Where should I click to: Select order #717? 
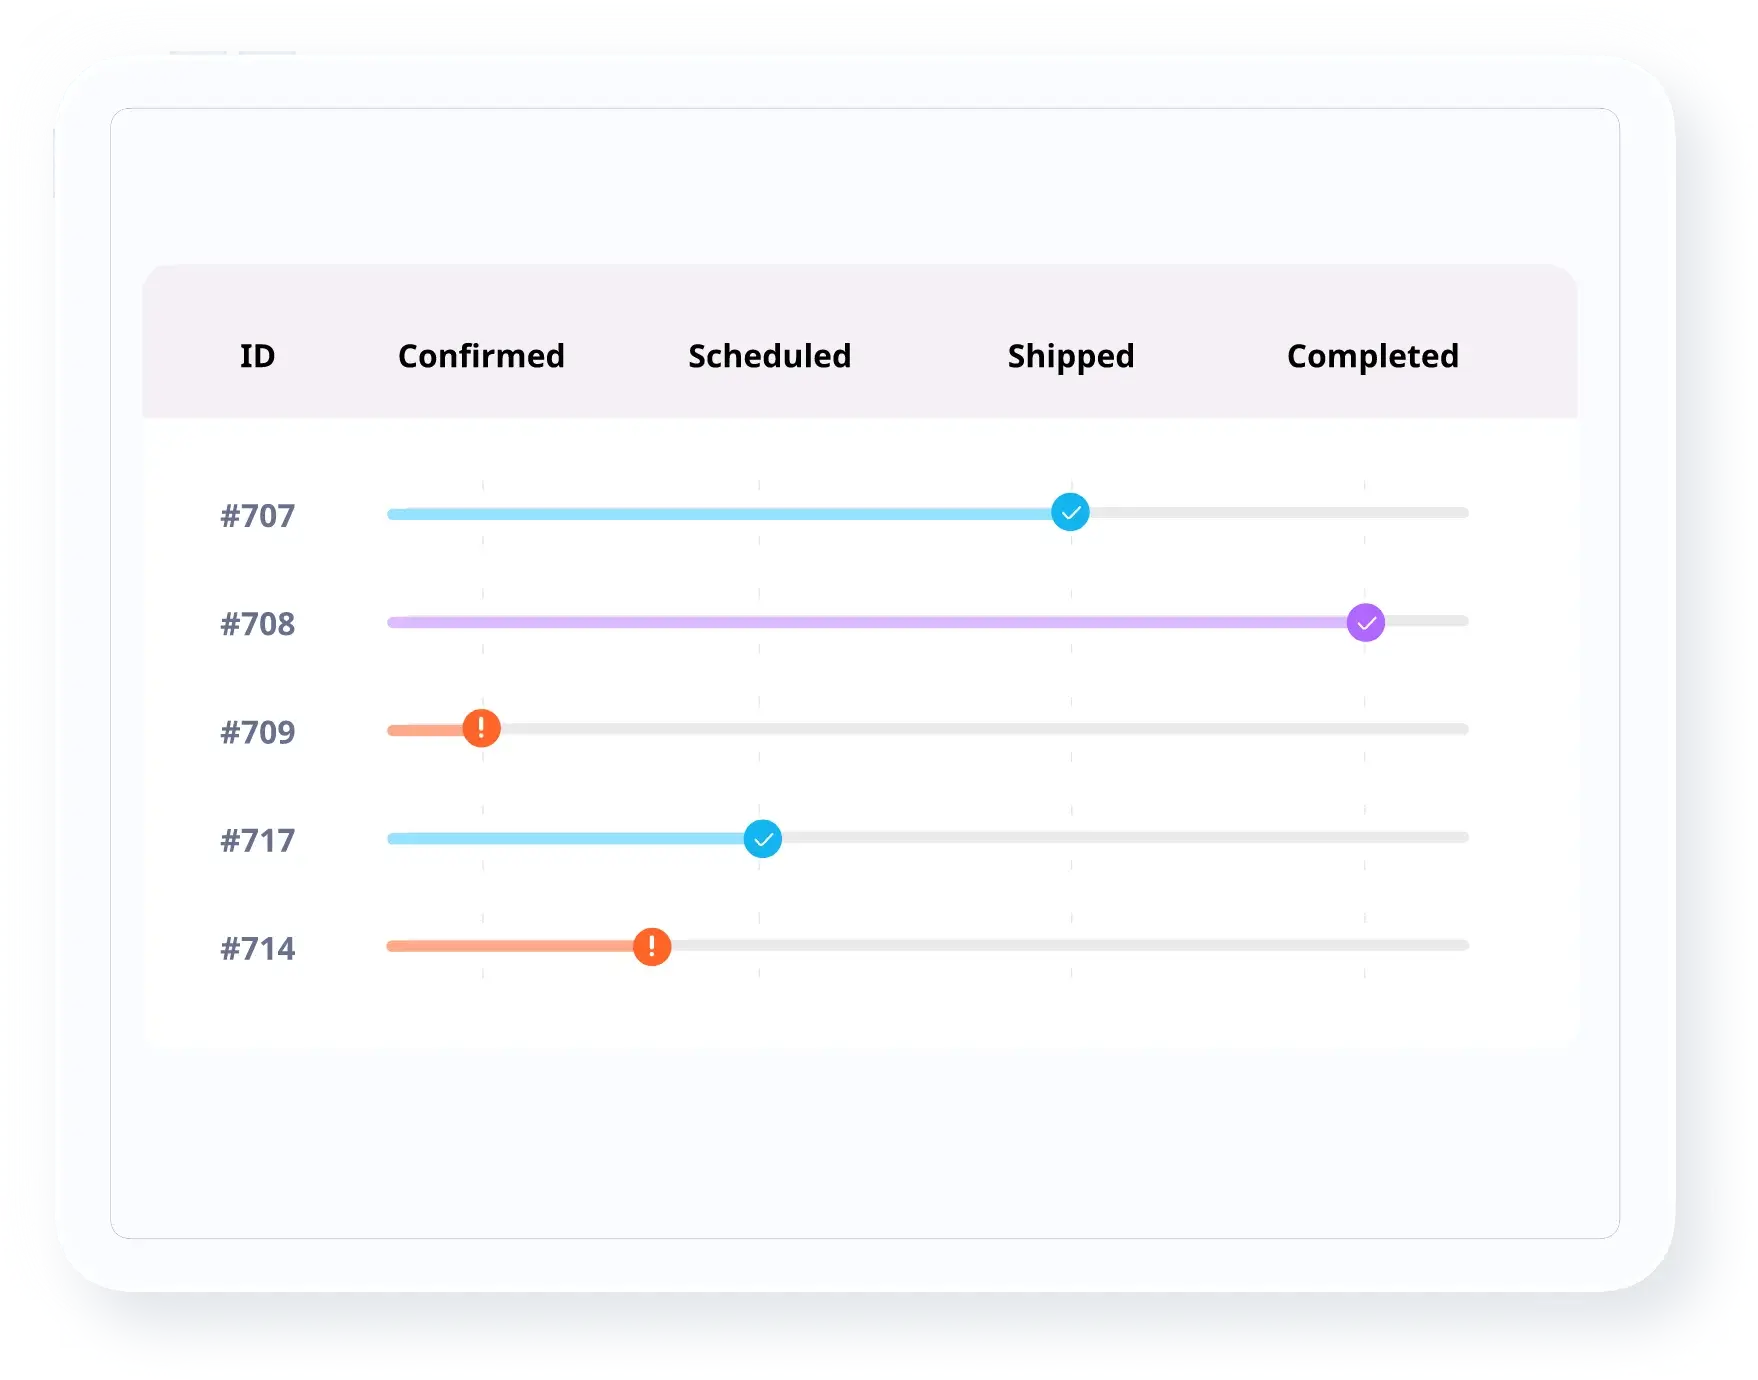click(257, 840)
